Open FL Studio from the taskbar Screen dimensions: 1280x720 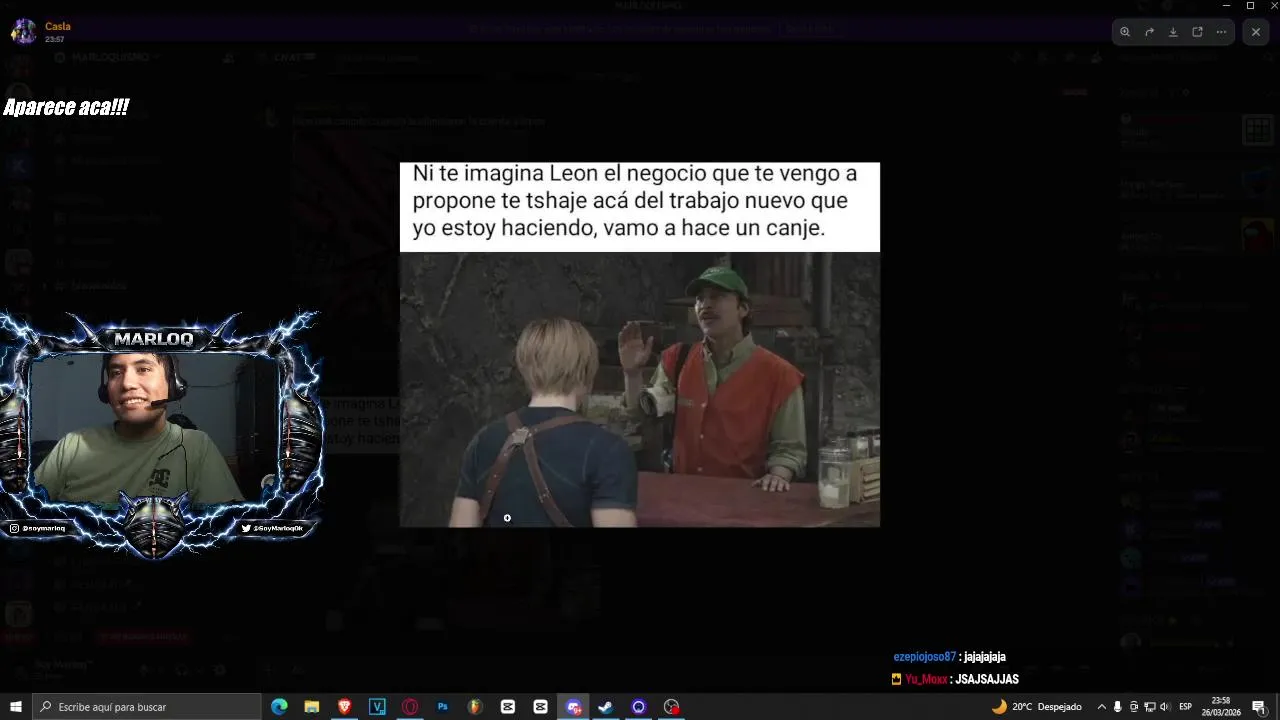(475, 707)
